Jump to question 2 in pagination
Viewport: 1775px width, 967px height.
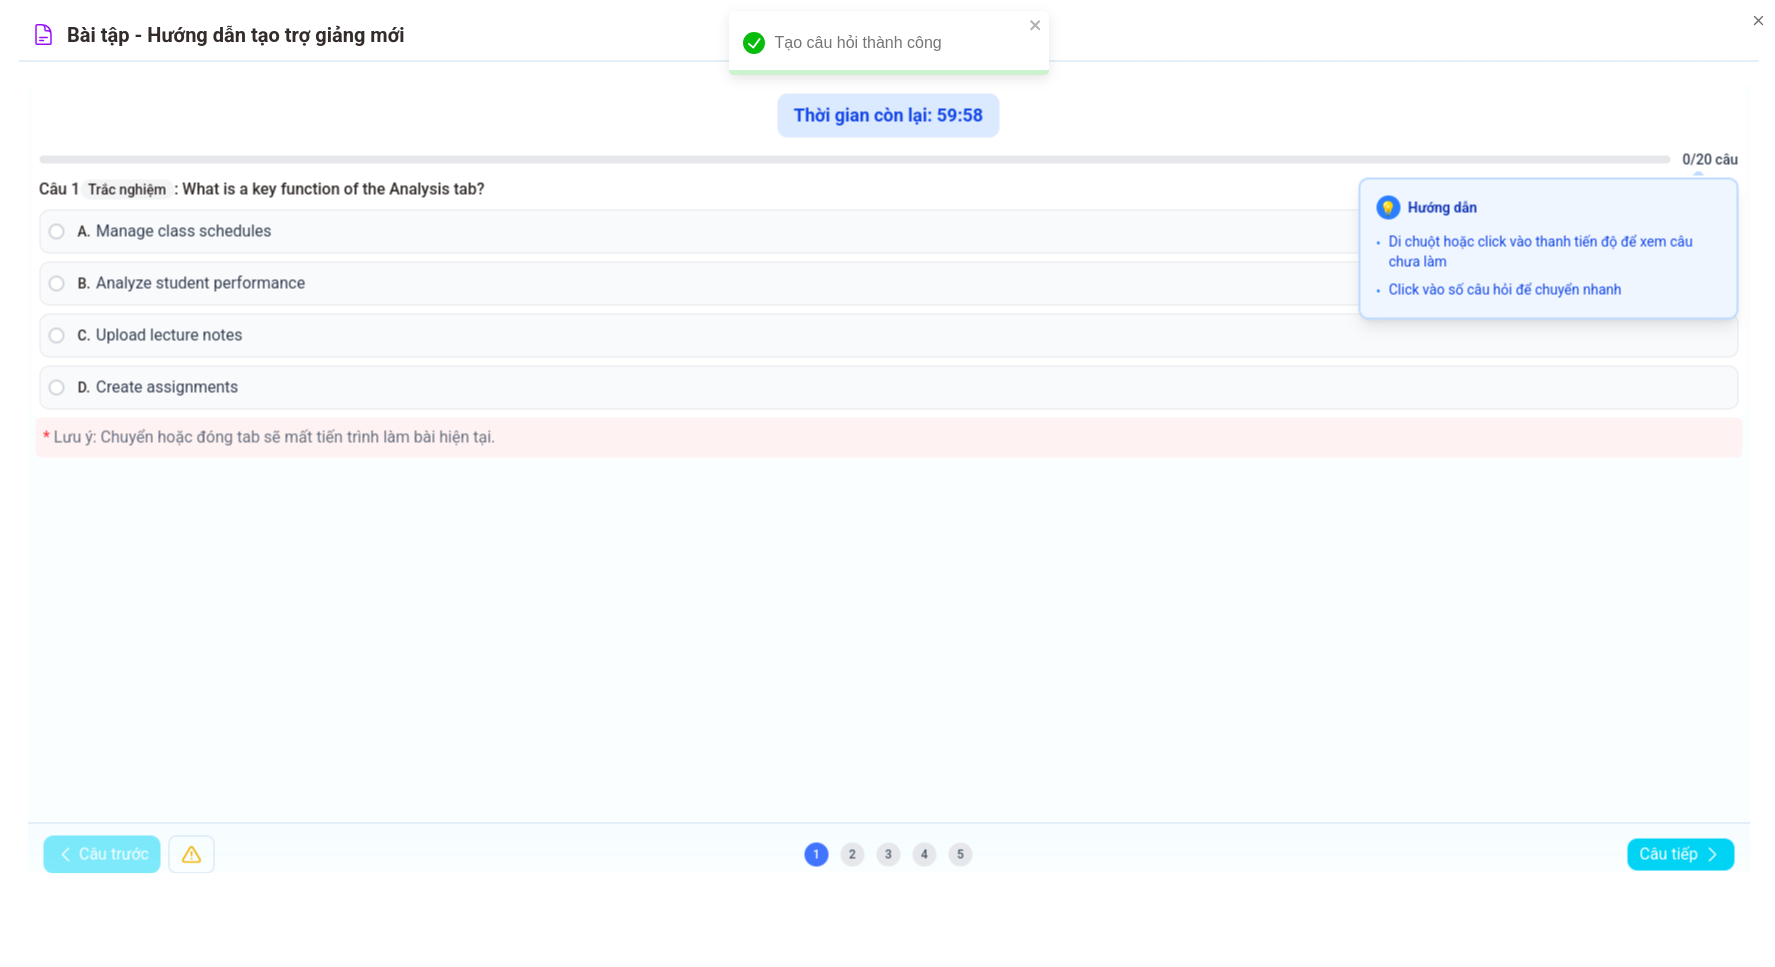[852, 854]
